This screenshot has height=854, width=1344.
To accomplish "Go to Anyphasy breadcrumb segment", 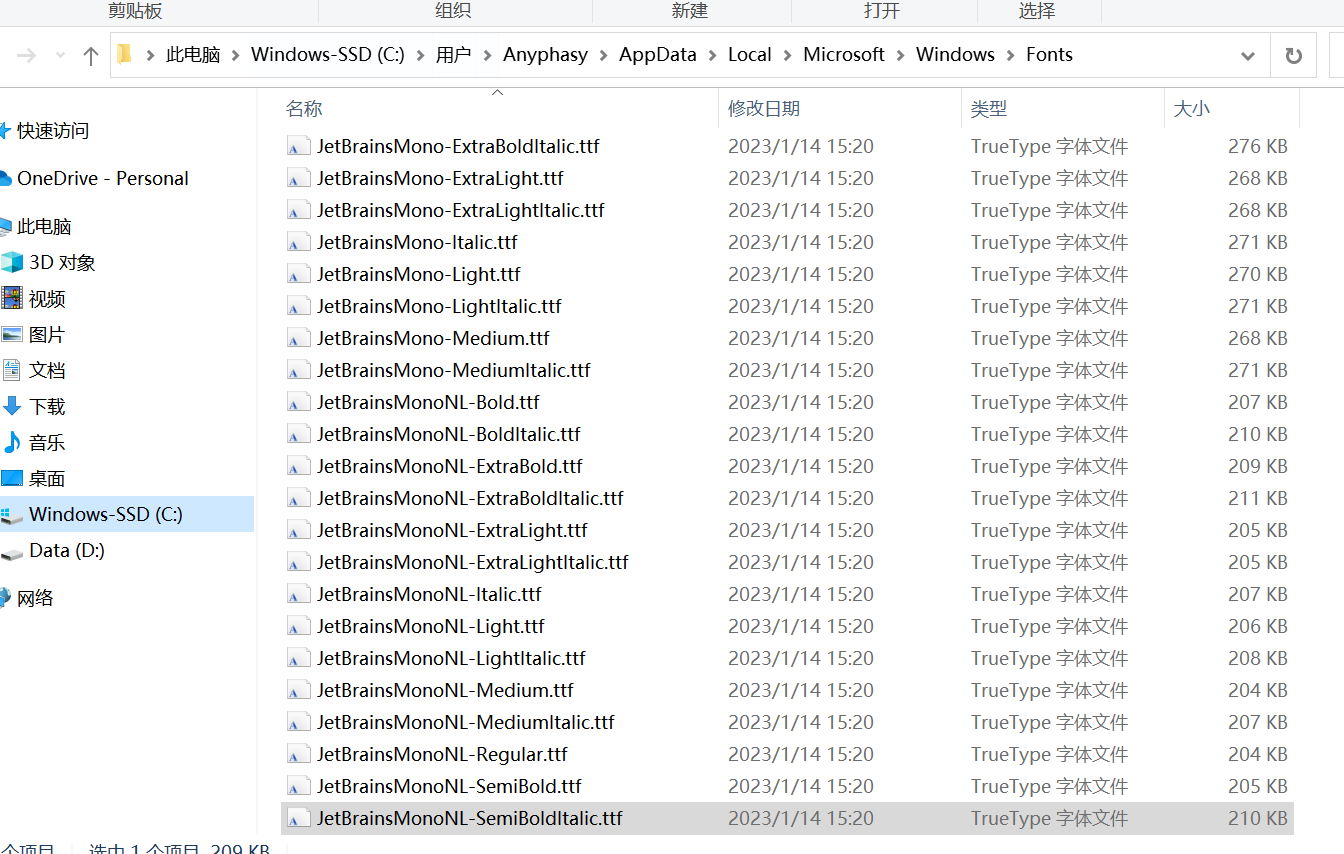I will [545, 55].
